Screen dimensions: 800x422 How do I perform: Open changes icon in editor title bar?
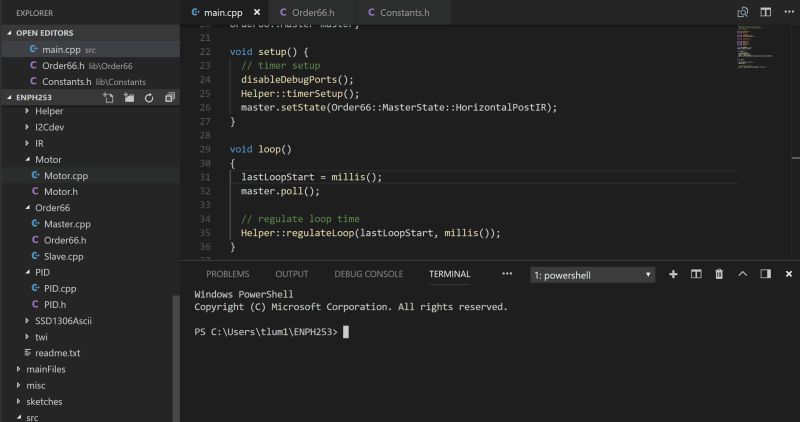point(743,12)
